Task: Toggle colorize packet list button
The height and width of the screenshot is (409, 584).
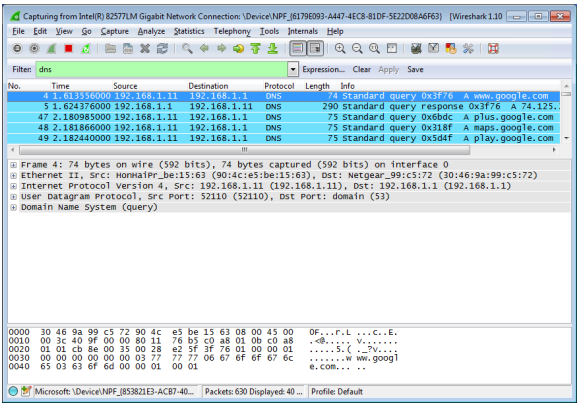Action: [297, 49]
